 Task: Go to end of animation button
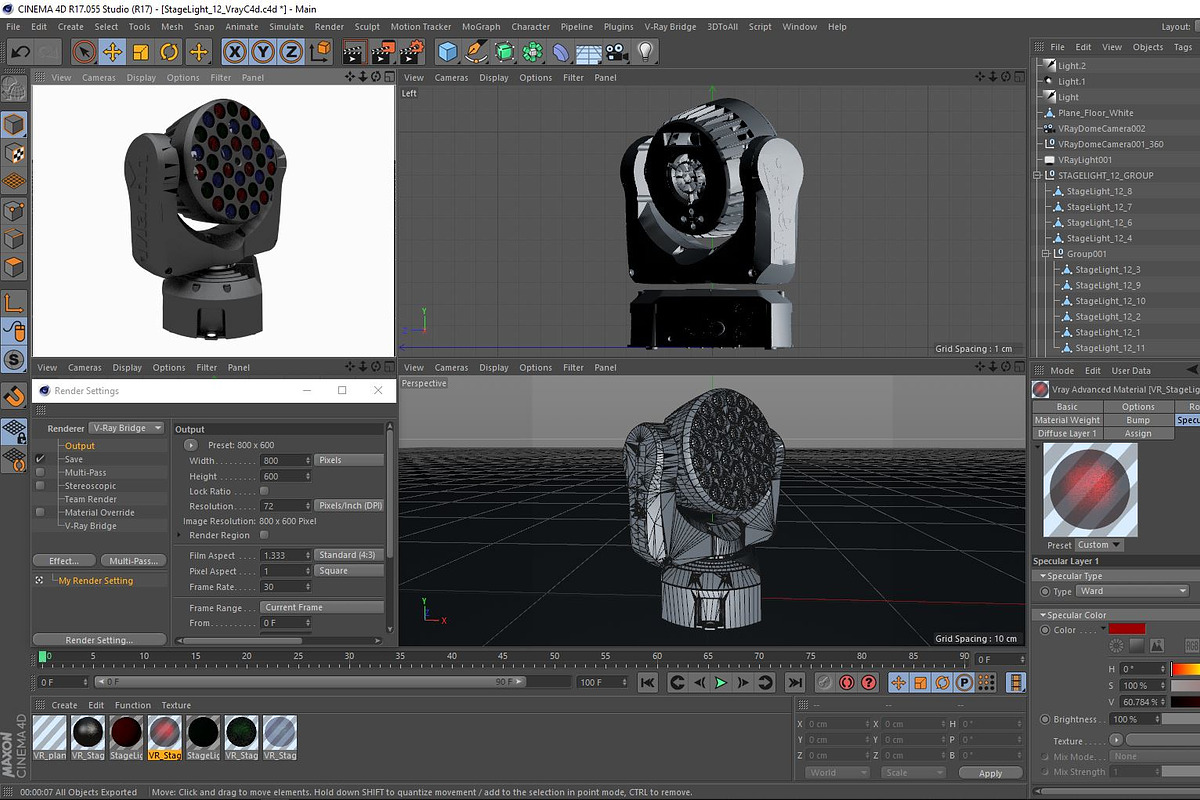tap(794, 683)
